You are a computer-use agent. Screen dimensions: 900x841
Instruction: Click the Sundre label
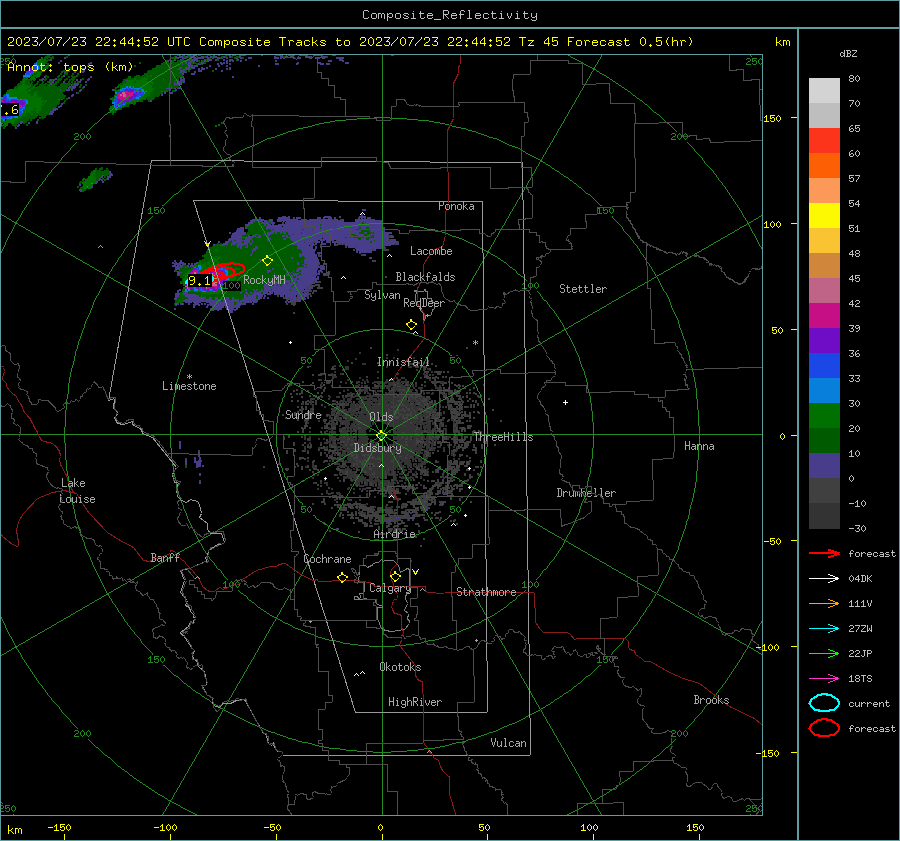pyautogui.click(x=303, y=415)
